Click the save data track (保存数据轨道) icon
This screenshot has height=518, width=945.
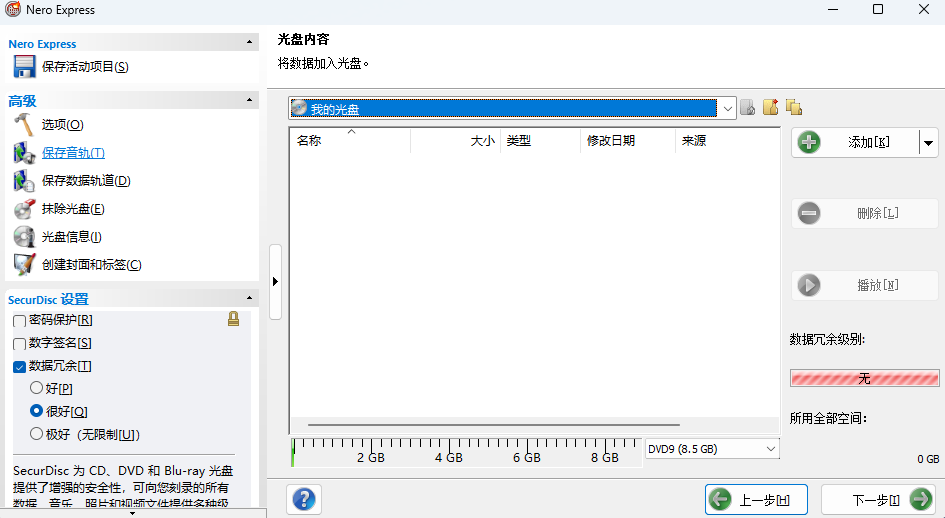pyautogui.click(x=24, y=181)
